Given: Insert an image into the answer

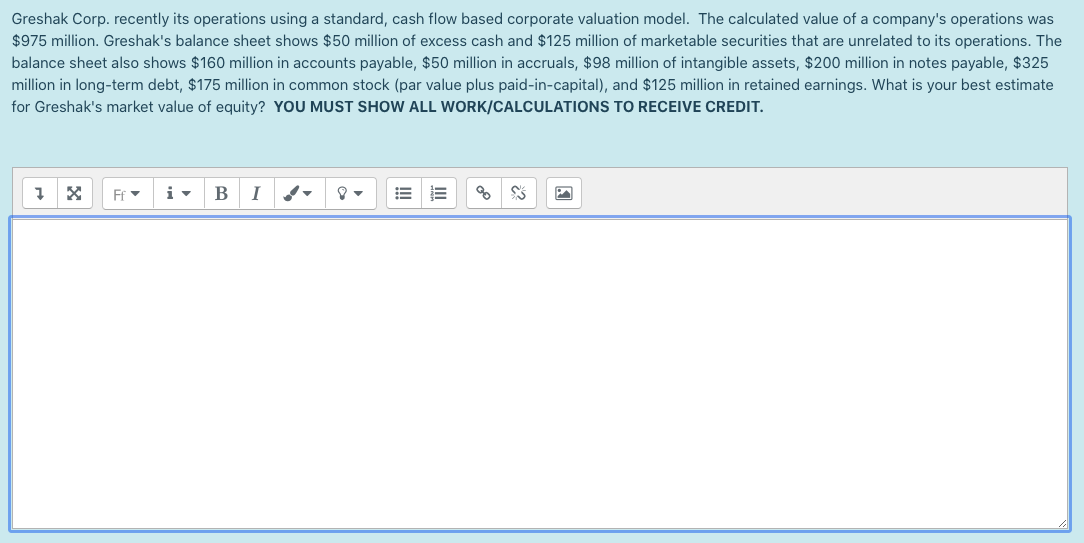Looking at the screenshot, I should 563,194.
